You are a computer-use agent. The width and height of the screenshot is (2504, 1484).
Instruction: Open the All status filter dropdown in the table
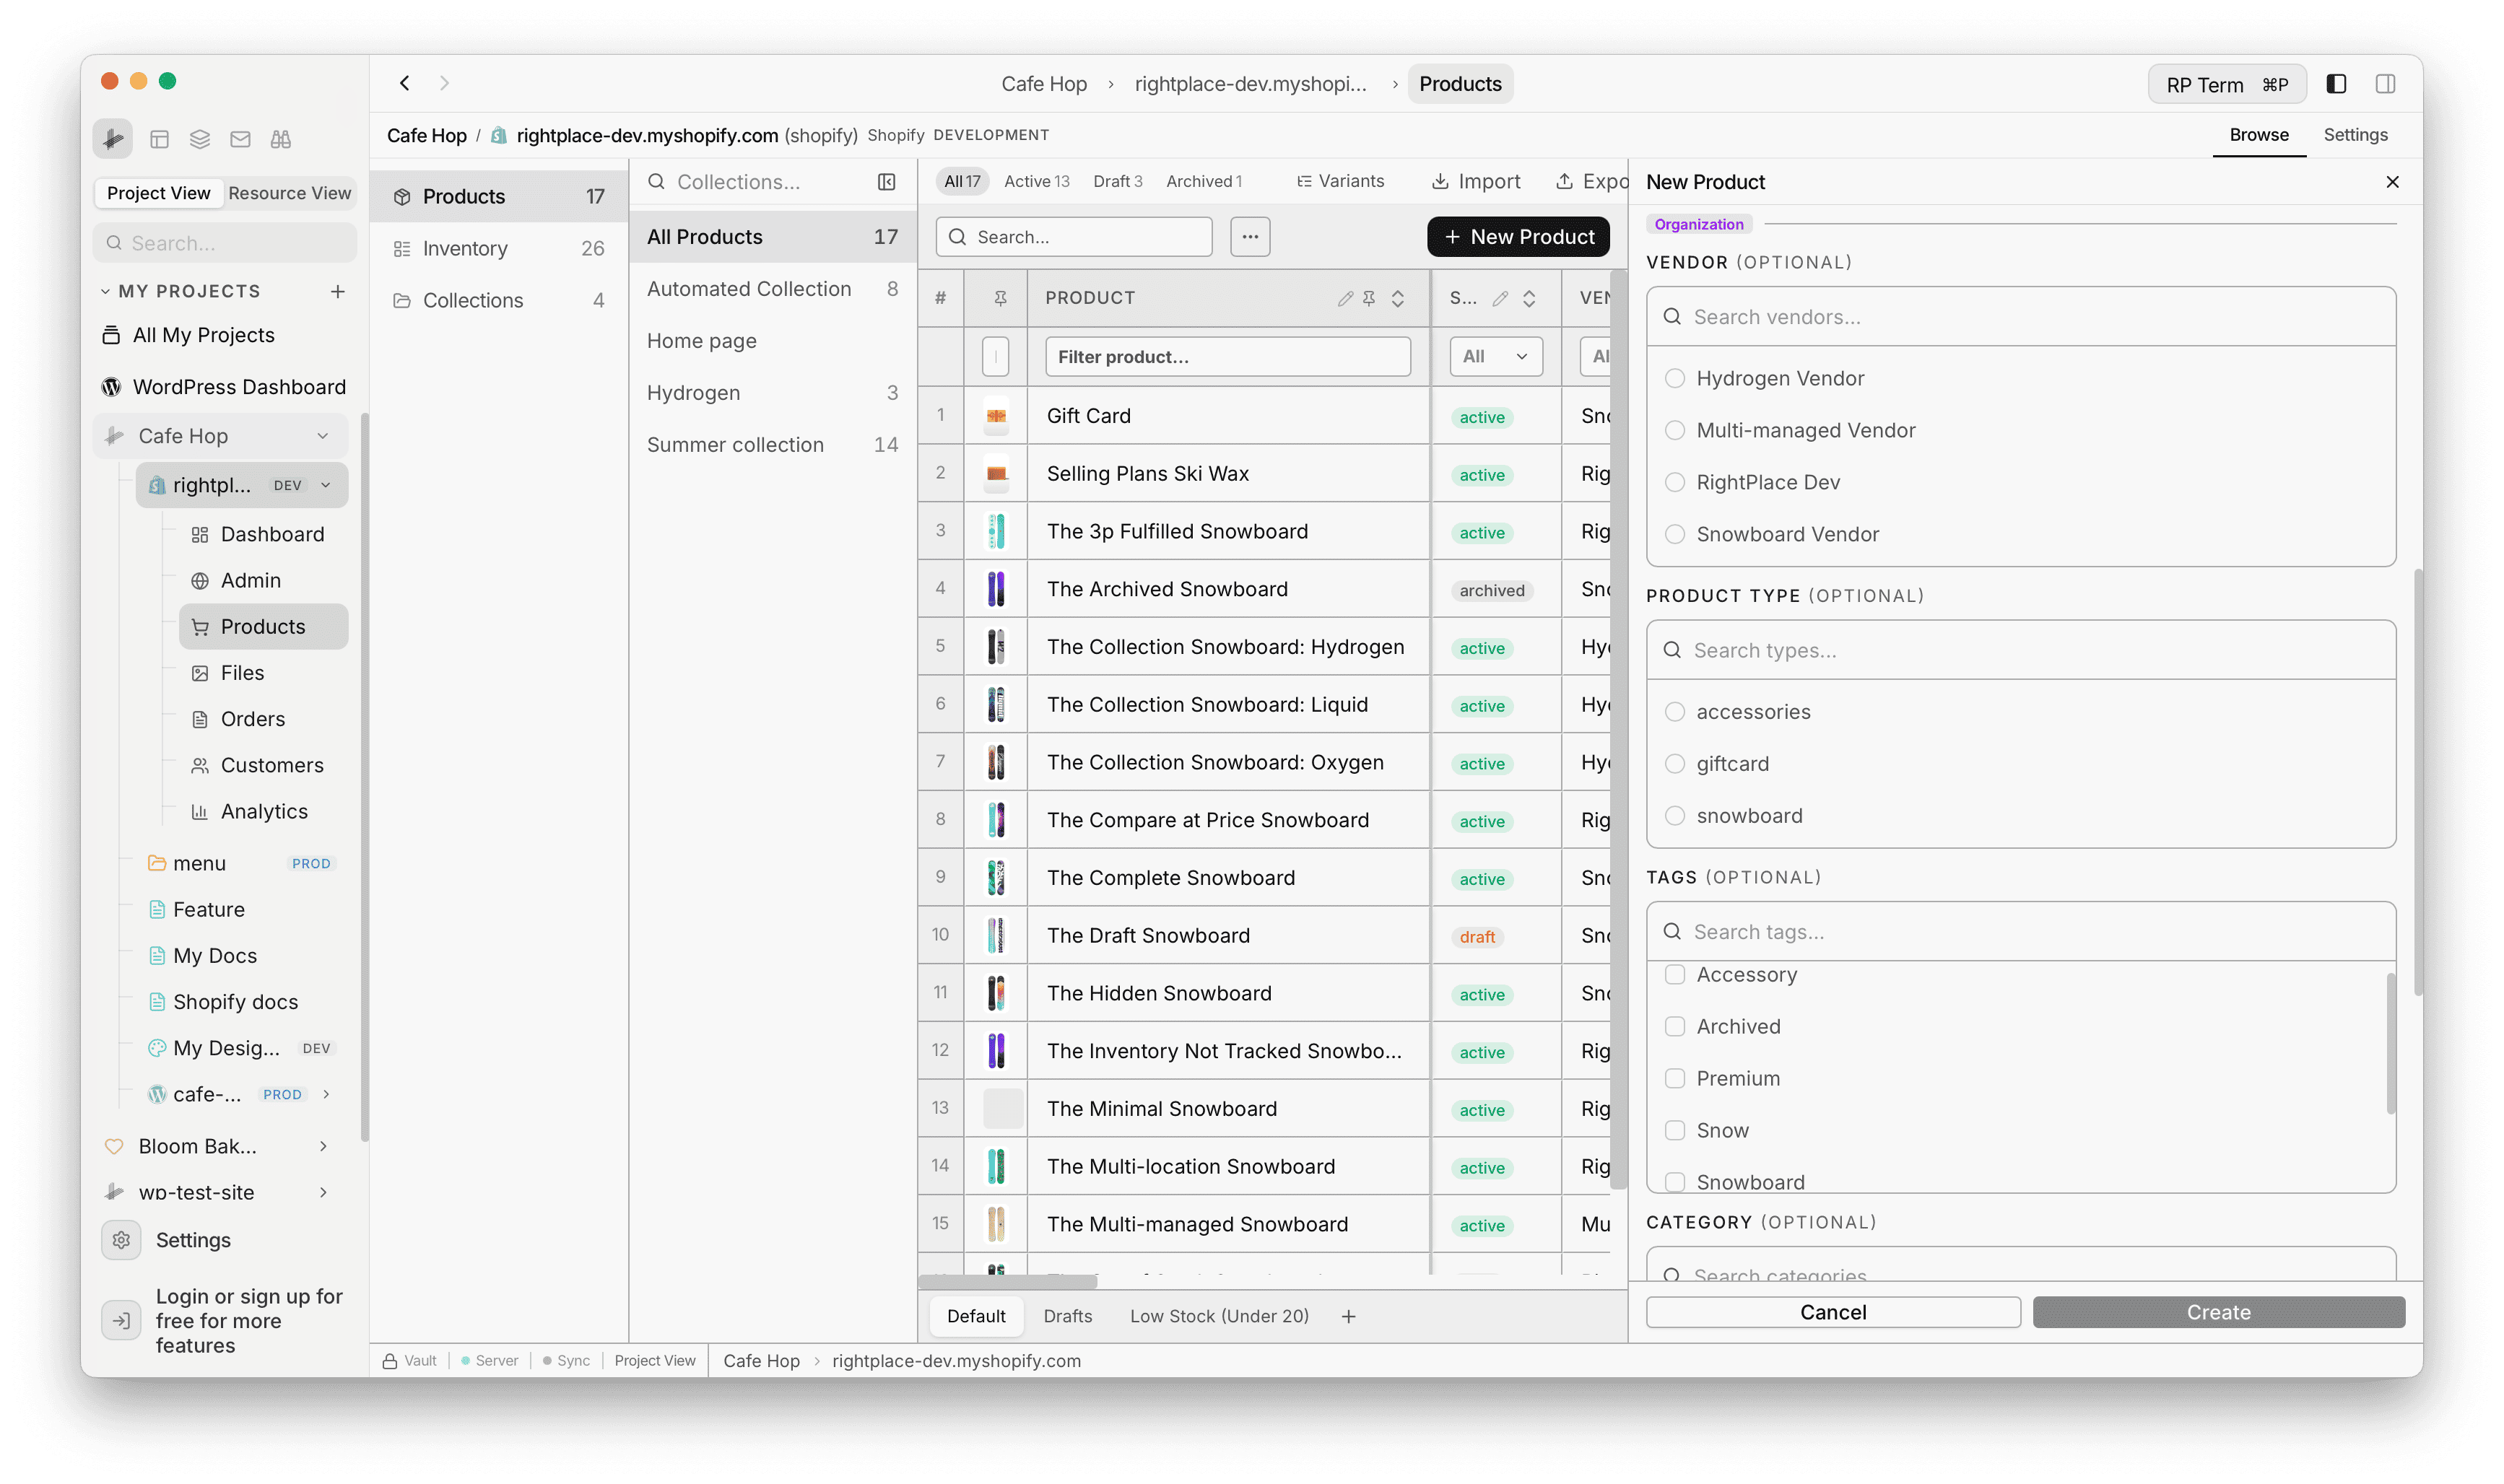pos(1495,356)
